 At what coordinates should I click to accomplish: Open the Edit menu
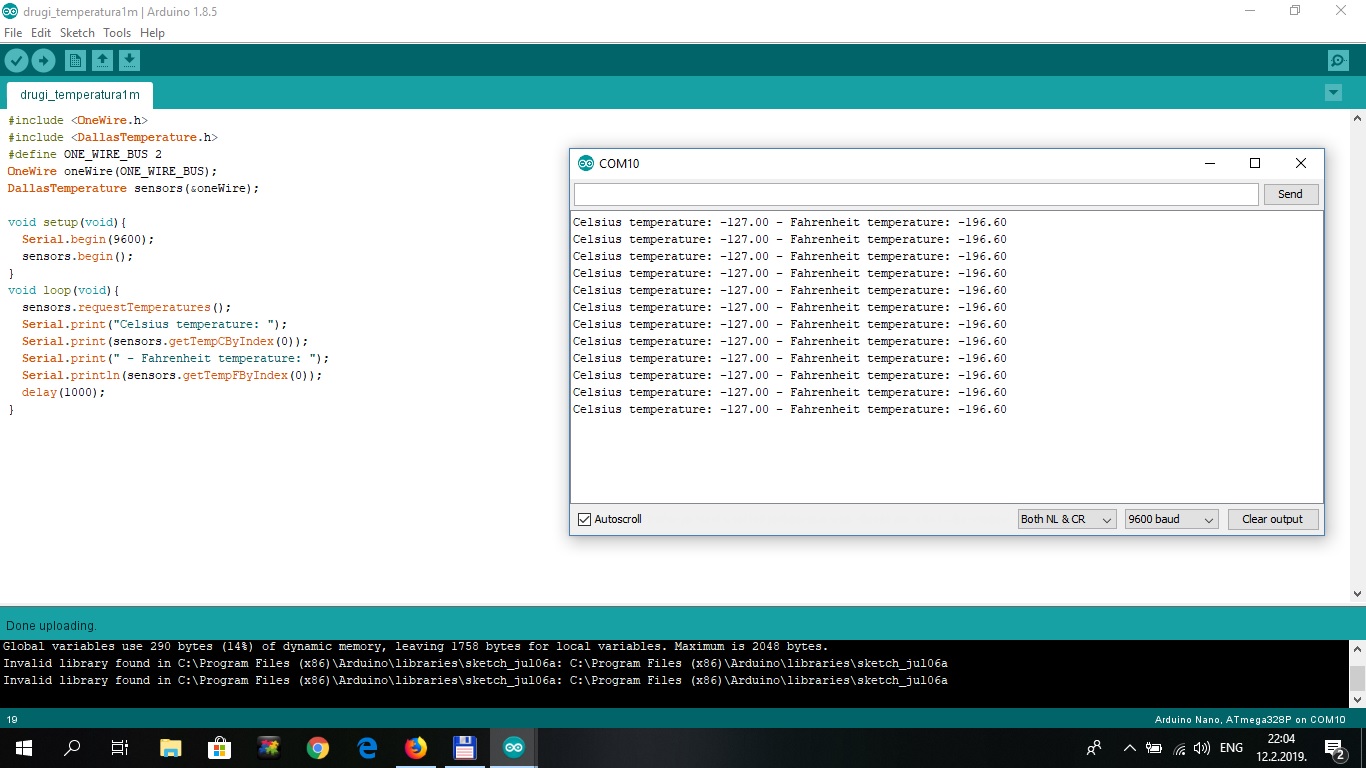click(x=41, y=33)
